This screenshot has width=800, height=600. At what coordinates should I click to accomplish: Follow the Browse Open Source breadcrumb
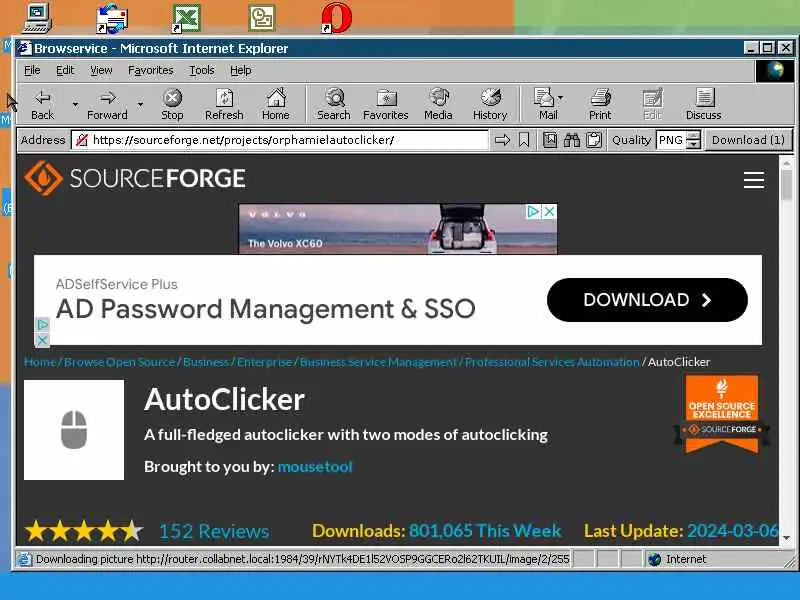[x=119, y=362]
